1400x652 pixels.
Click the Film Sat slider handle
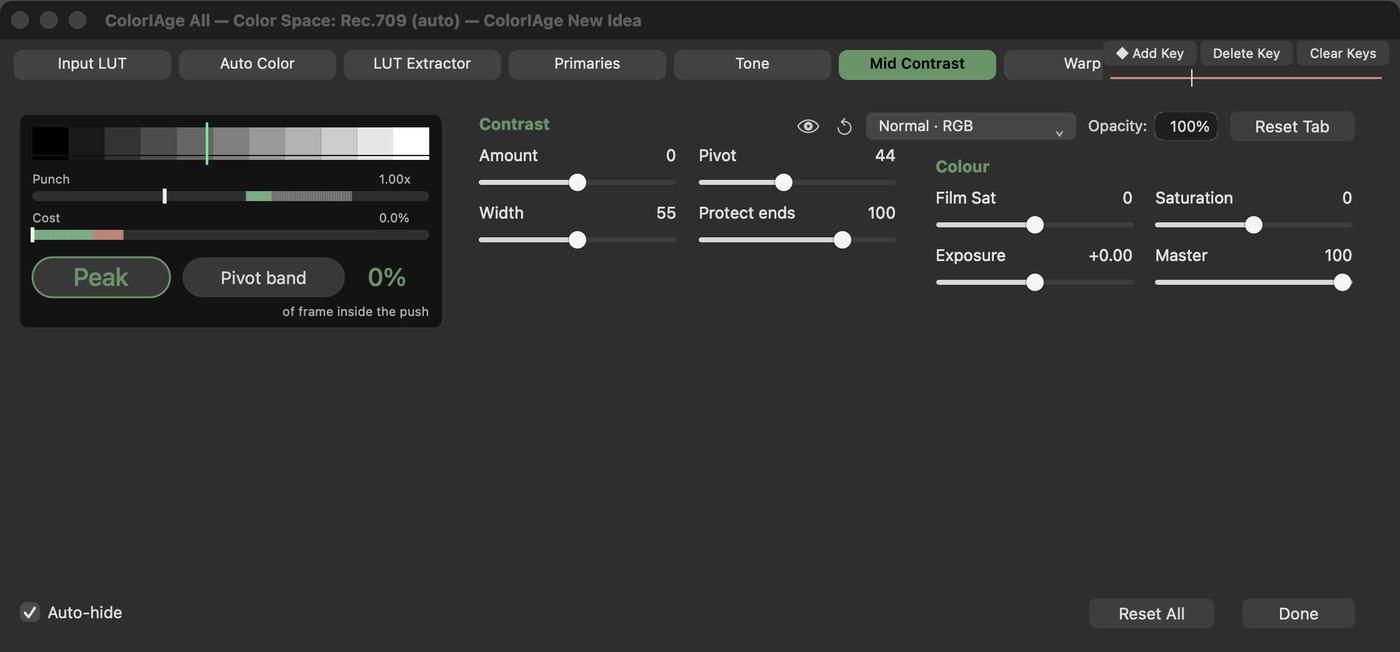[1035, 225]
